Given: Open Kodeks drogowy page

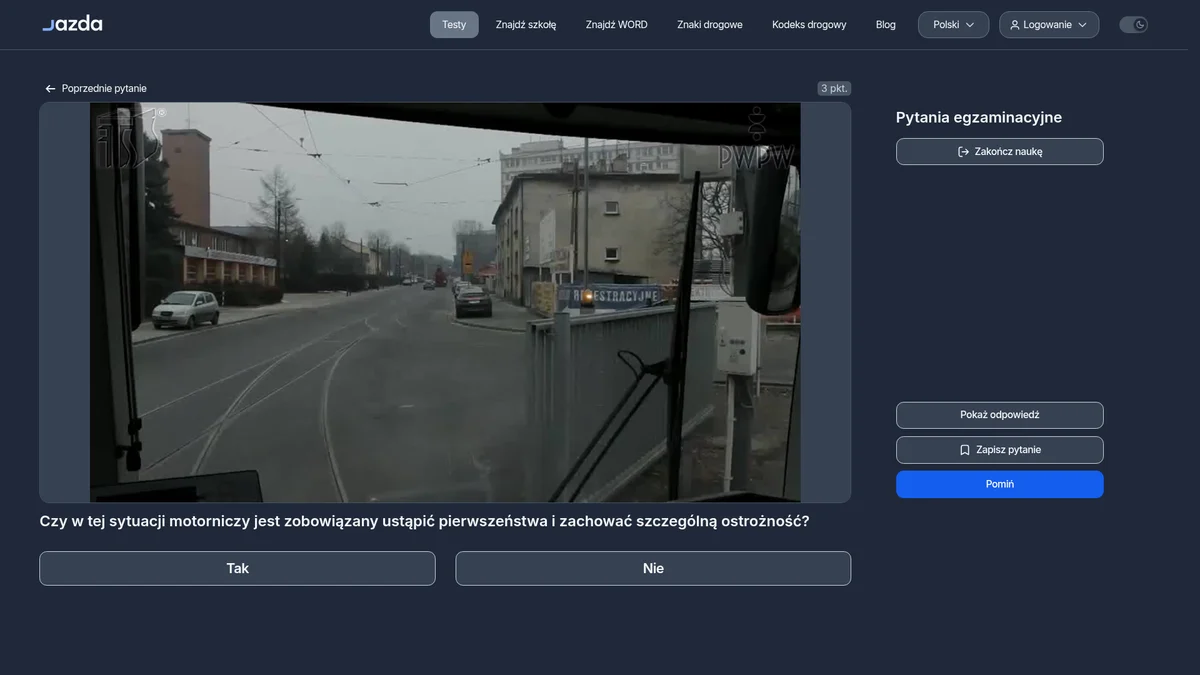Looking at the screenshot, I should (809, 25).
